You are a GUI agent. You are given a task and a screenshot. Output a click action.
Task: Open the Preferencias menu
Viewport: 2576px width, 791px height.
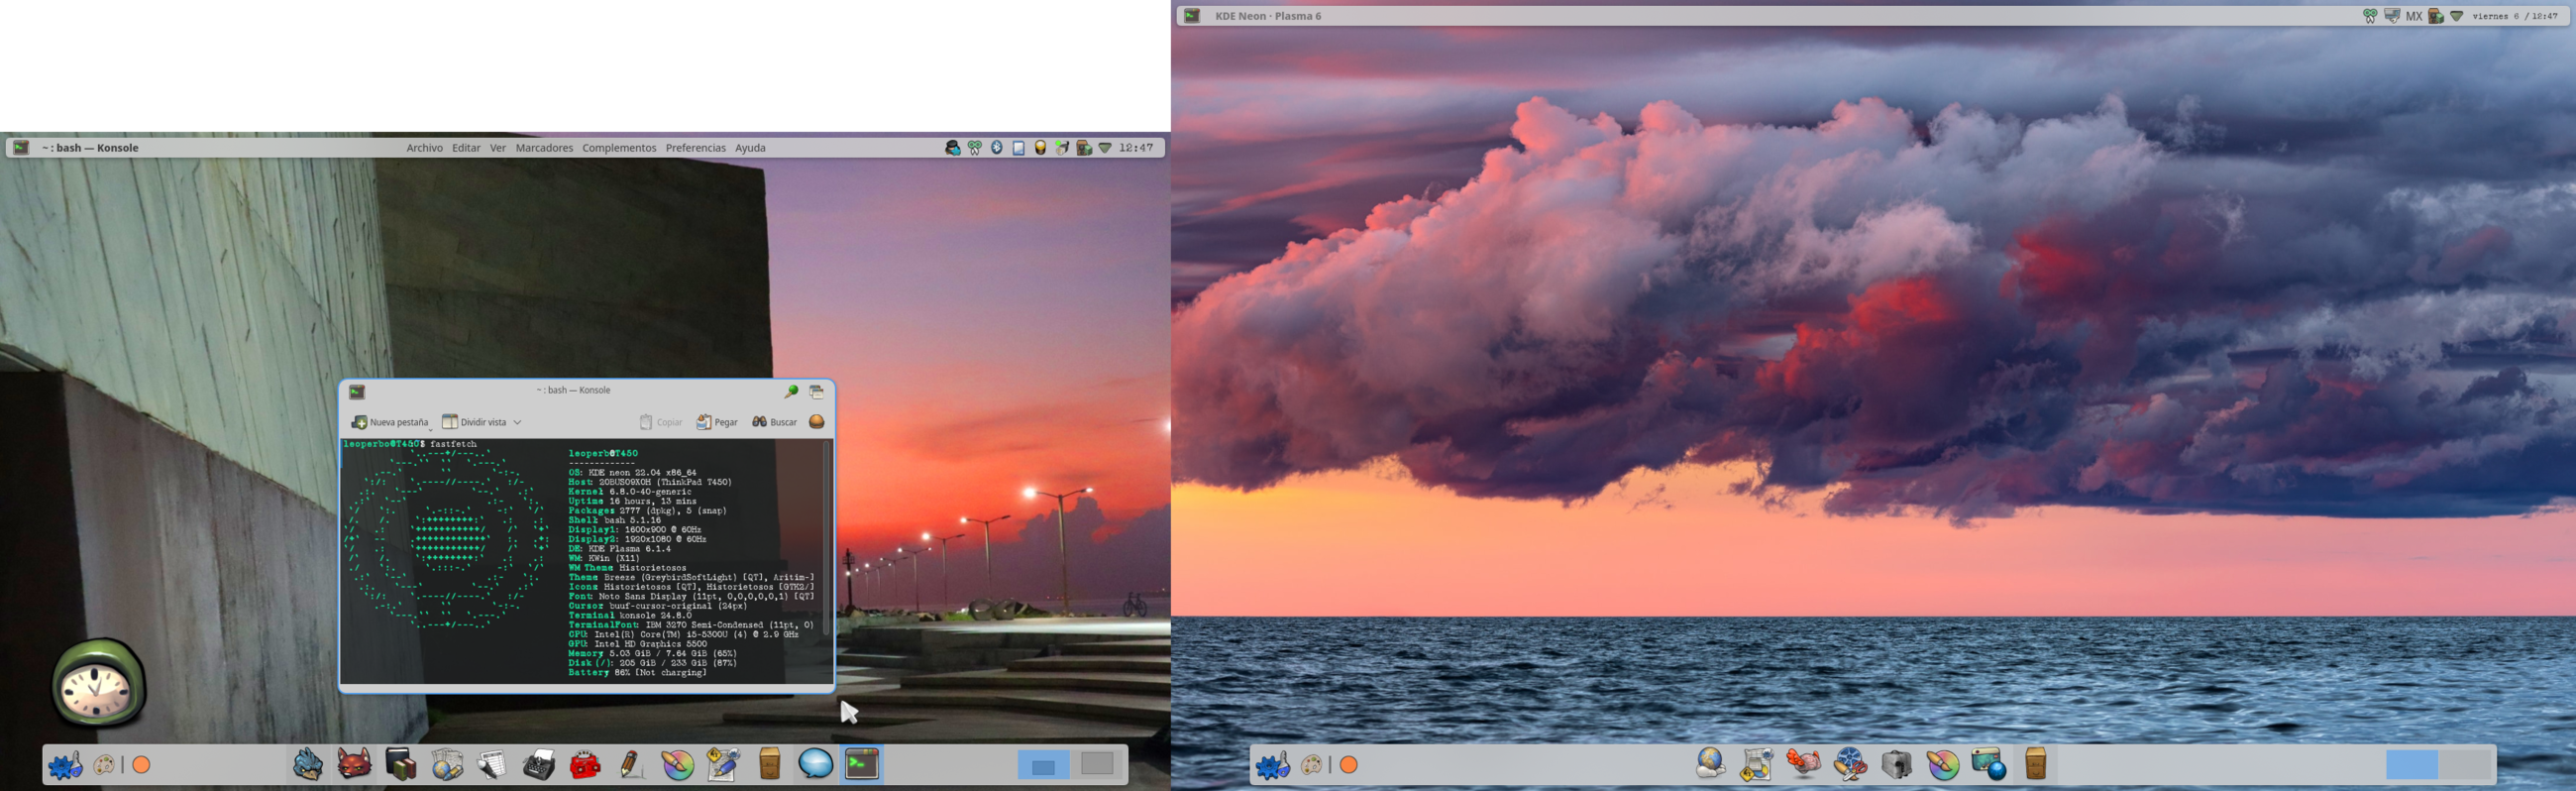695,148
